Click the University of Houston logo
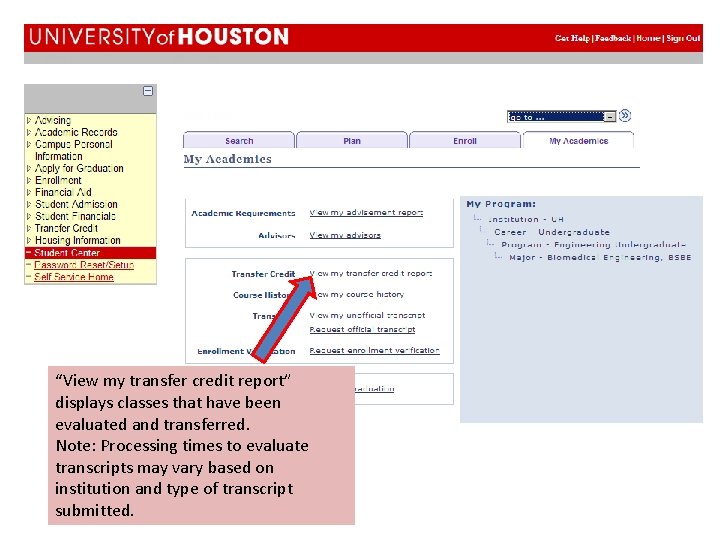Image resolution: width=720 pixels, height=540 pixels. 159,37
